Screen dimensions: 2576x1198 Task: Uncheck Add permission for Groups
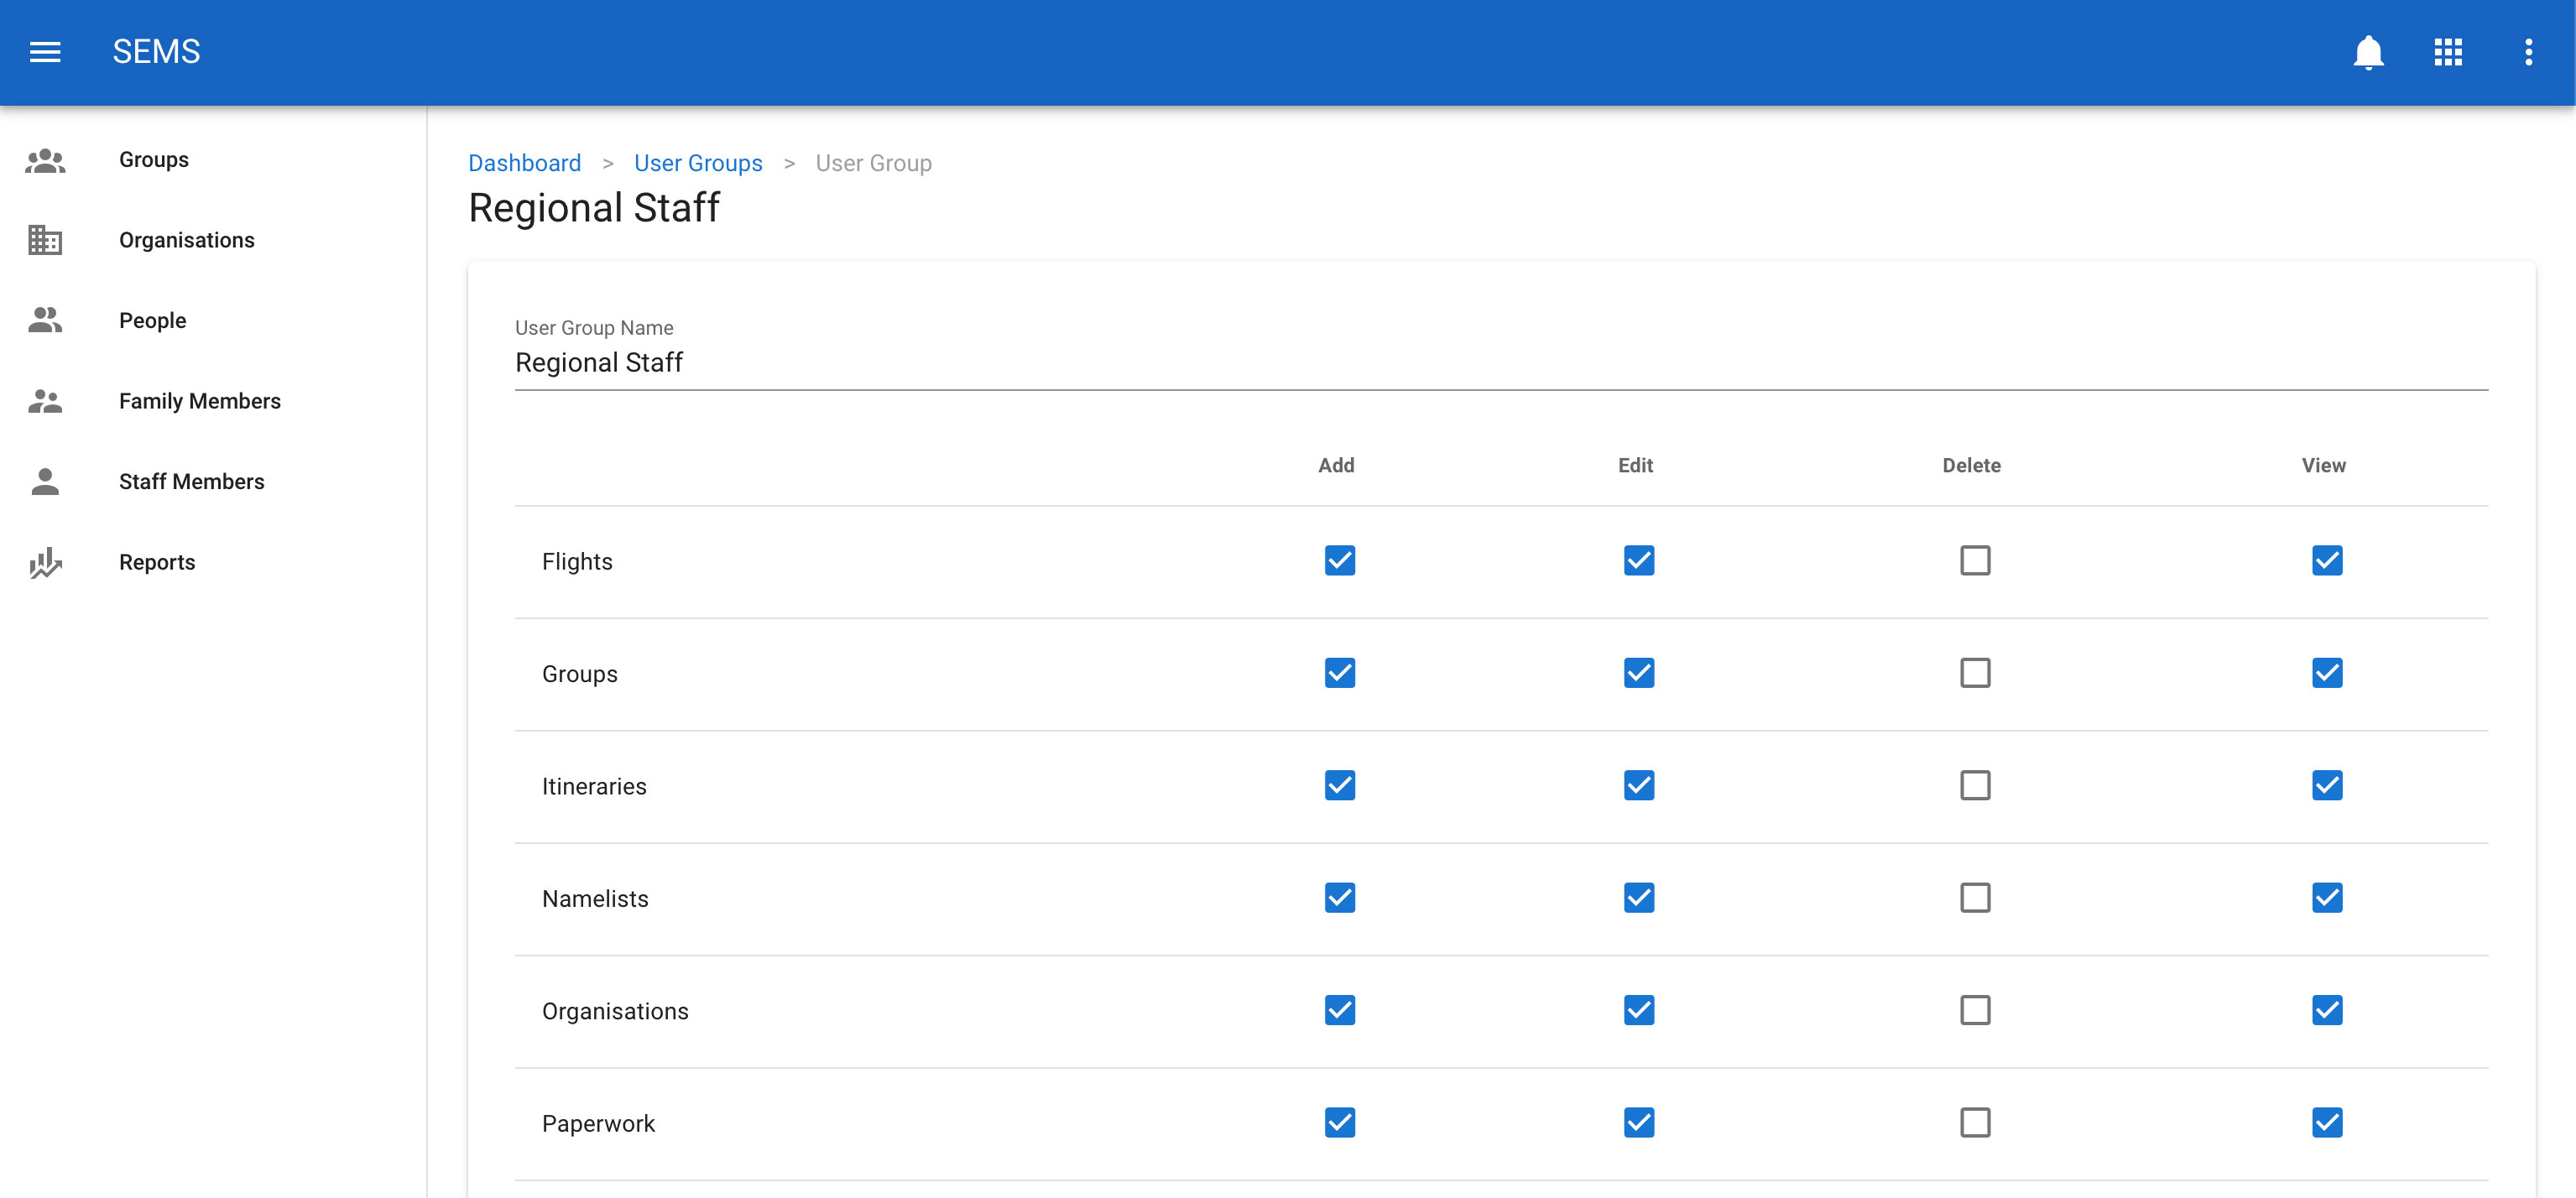tap(1339, 673)
